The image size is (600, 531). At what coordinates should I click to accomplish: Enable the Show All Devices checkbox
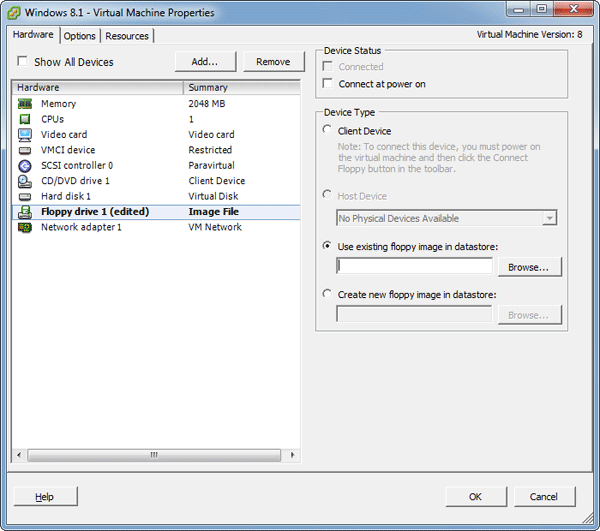(22, 62)
